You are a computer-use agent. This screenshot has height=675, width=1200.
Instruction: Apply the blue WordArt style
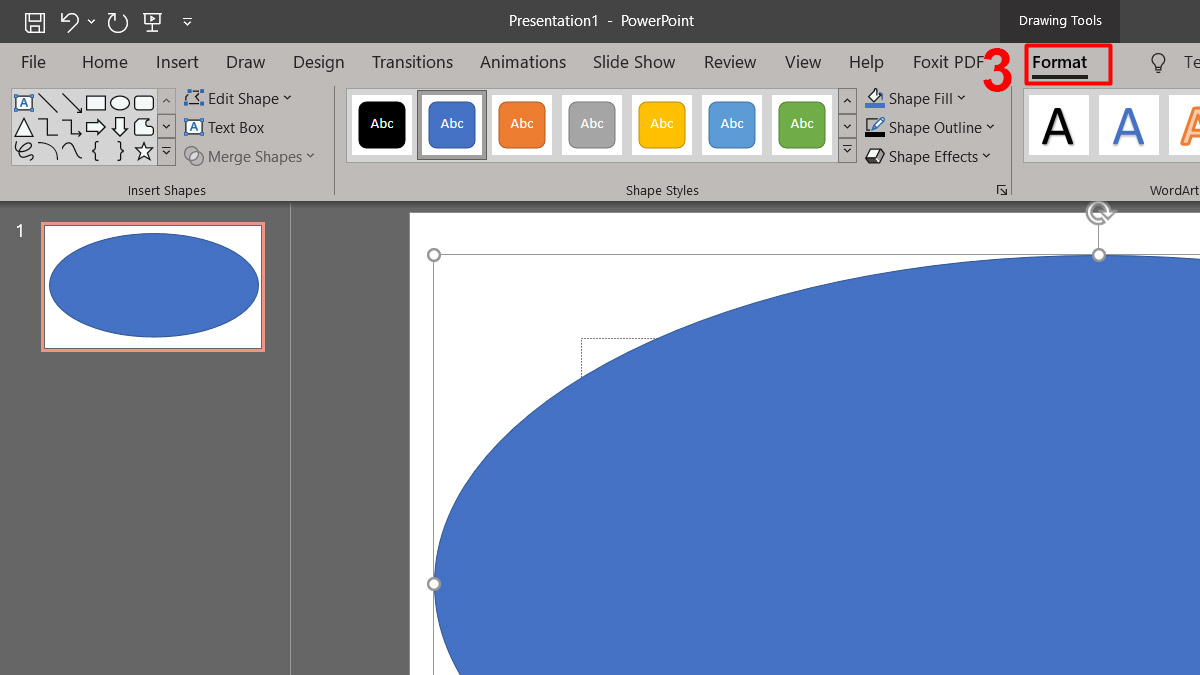pos(1128,125)
